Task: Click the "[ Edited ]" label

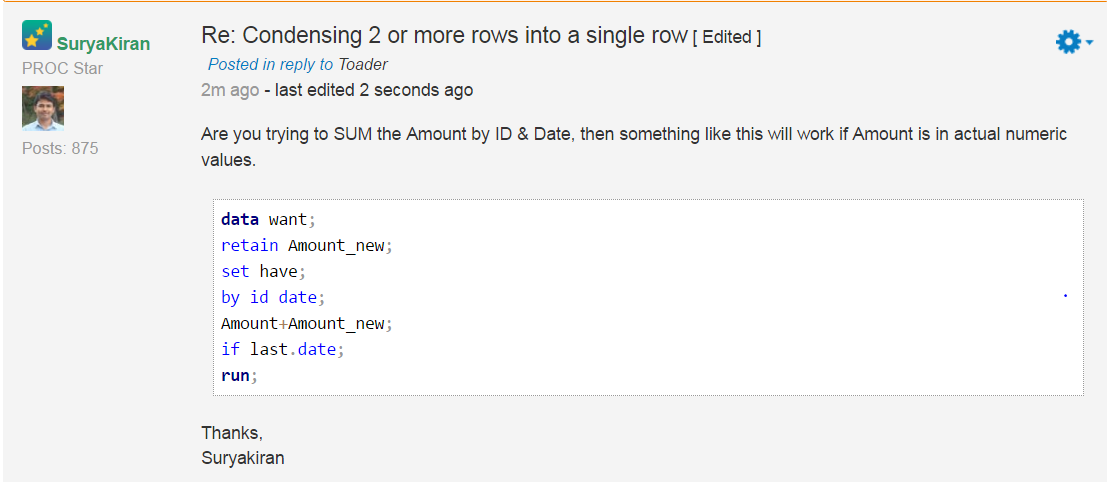Action: tap(727, 37)
